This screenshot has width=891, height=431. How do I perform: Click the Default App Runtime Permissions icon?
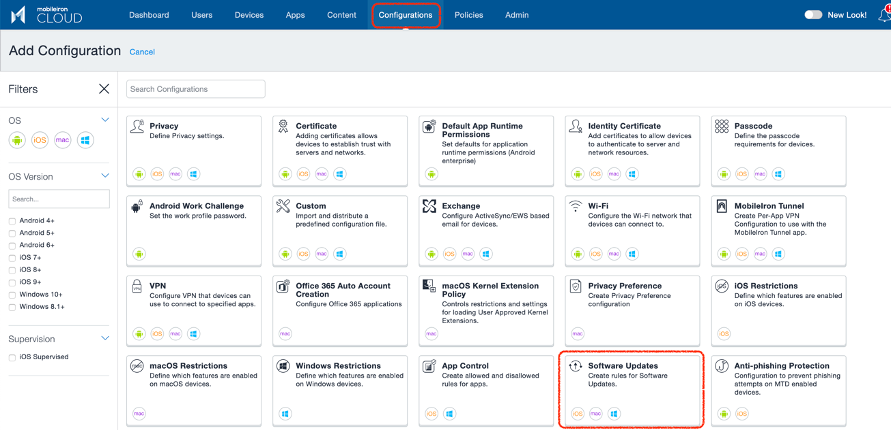coord(429,127)
